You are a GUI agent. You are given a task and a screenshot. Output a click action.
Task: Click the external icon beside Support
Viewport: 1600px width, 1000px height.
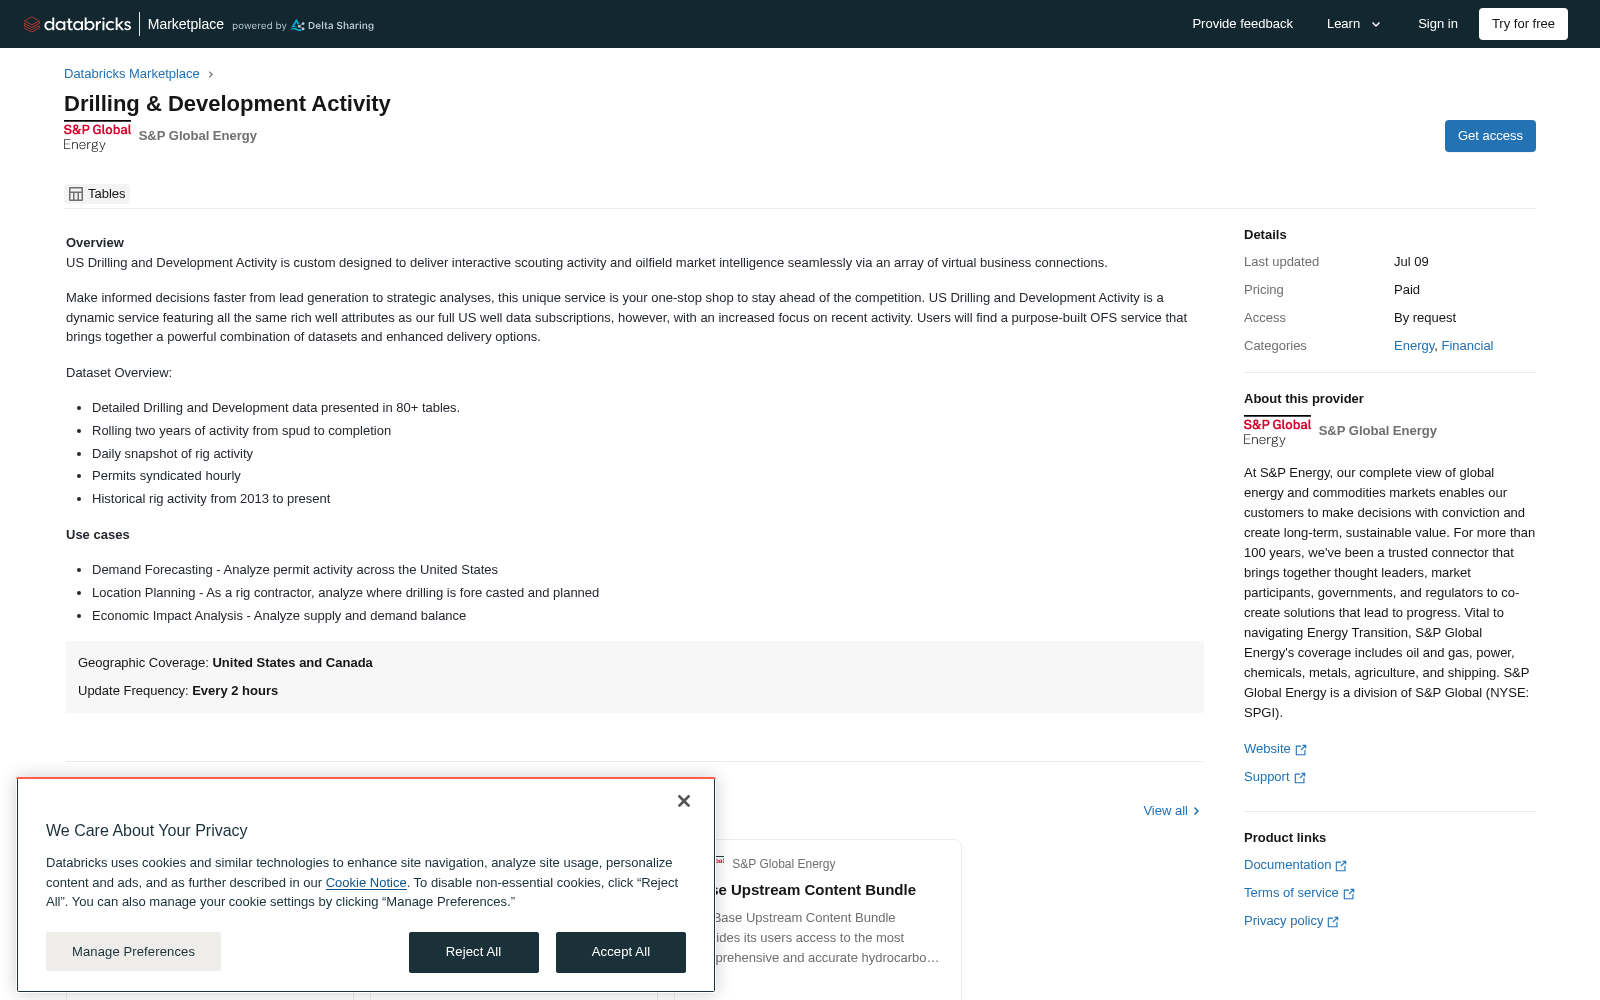(x=1300, y=778)
